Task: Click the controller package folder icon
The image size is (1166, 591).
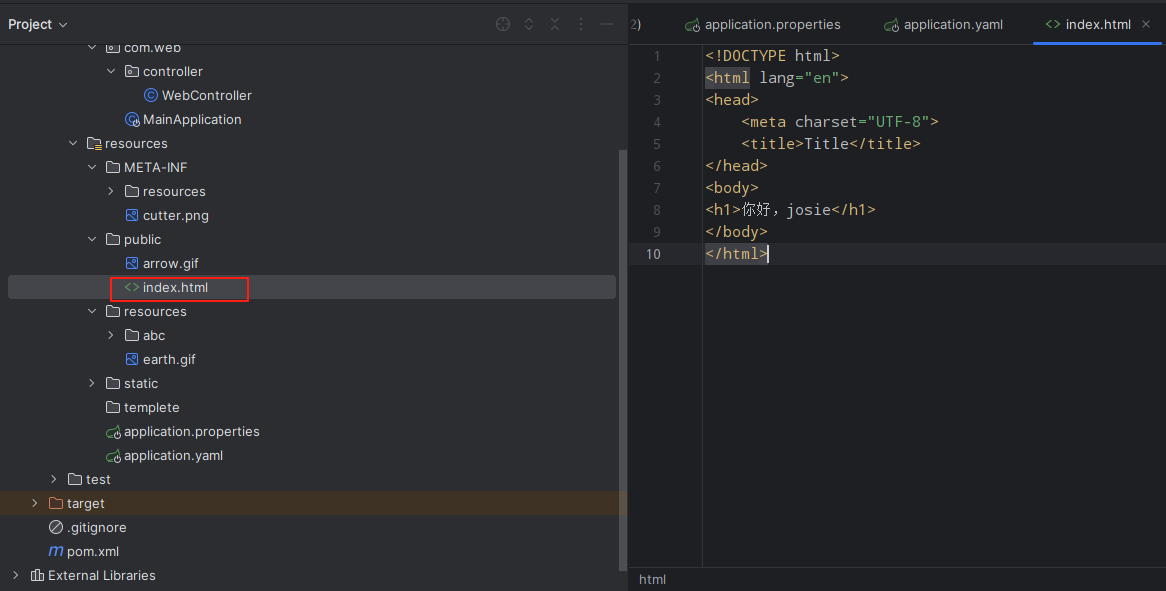Action: click(x=132, y=71)
